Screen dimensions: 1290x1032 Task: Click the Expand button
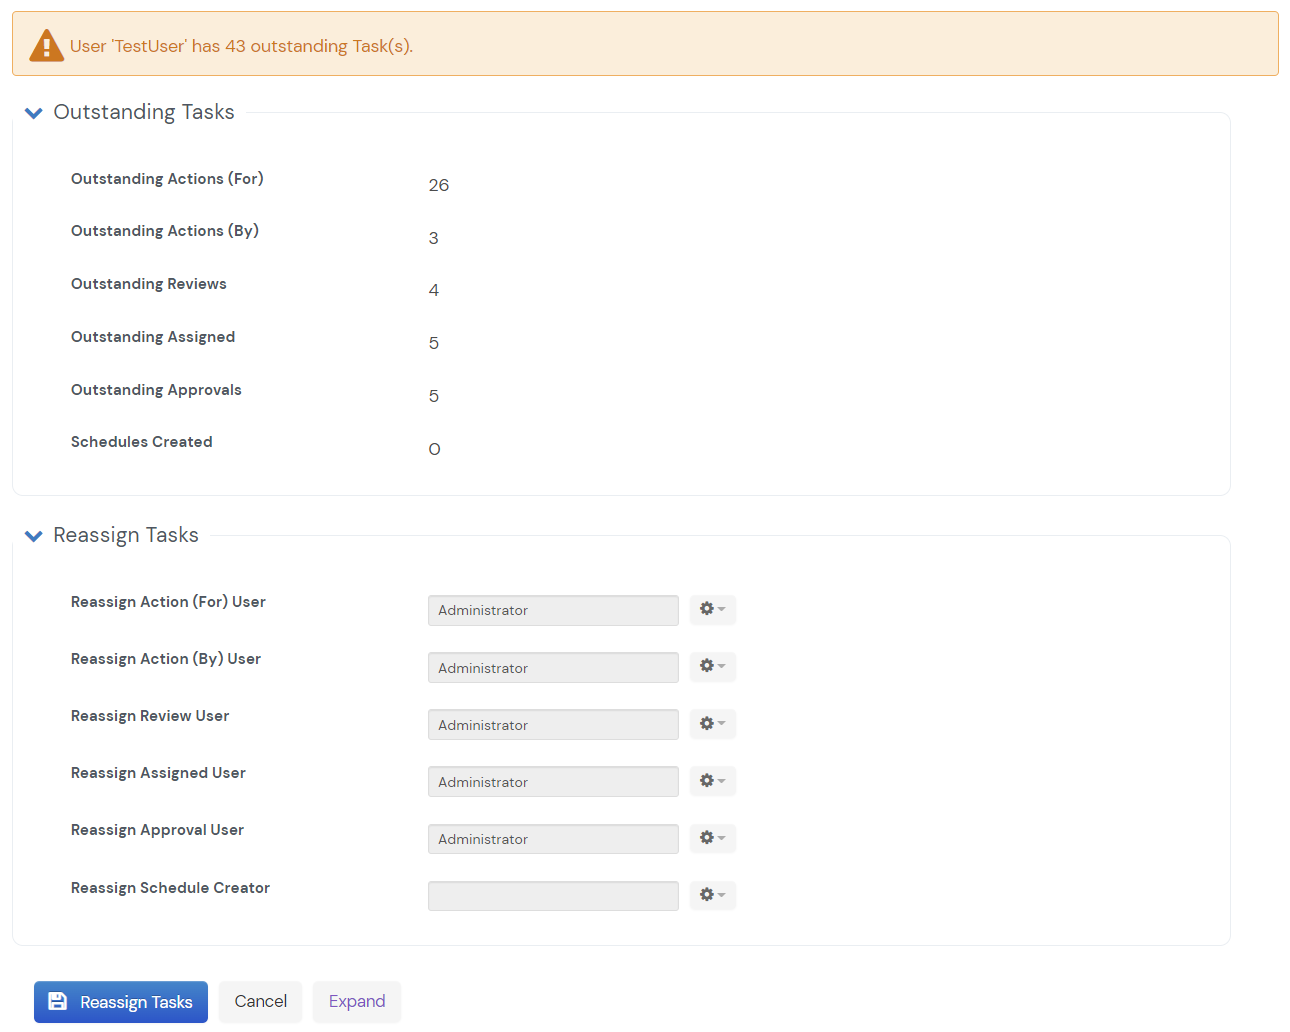[x=357, y=1001]
